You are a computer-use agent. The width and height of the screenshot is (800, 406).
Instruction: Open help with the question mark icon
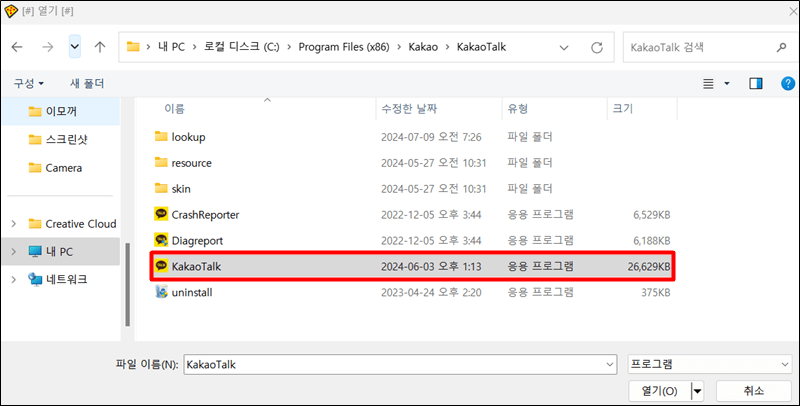click(788, 84)
